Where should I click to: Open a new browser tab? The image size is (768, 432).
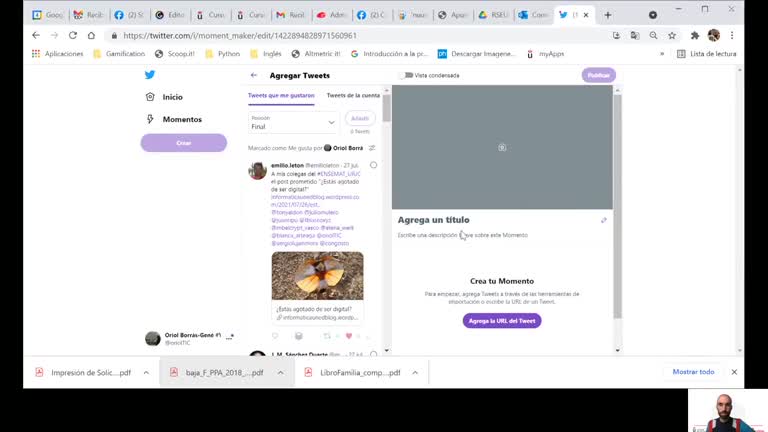608,15
